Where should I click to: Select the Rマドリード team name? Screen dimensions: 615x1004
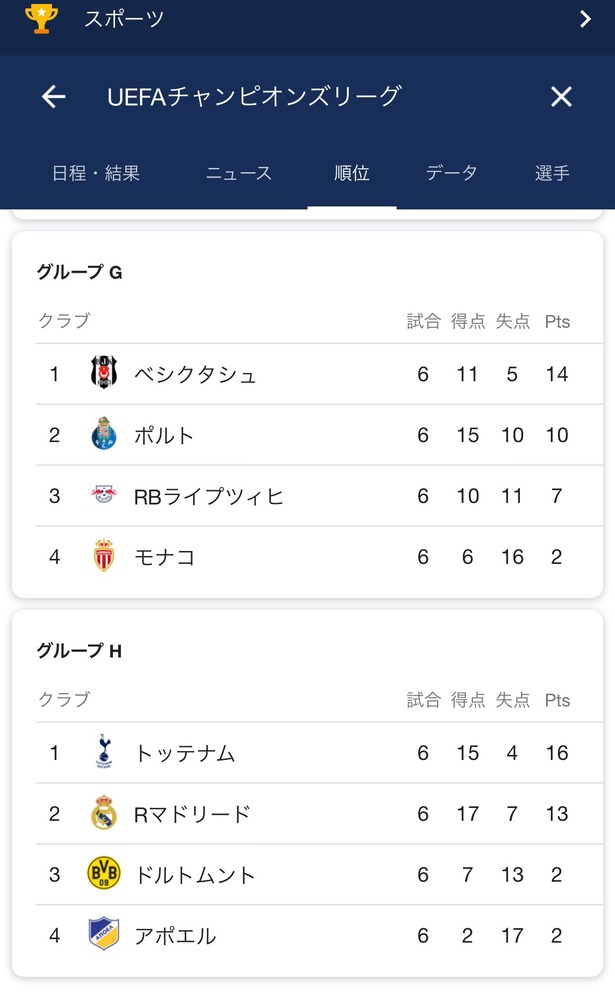(x=192, y=814)
